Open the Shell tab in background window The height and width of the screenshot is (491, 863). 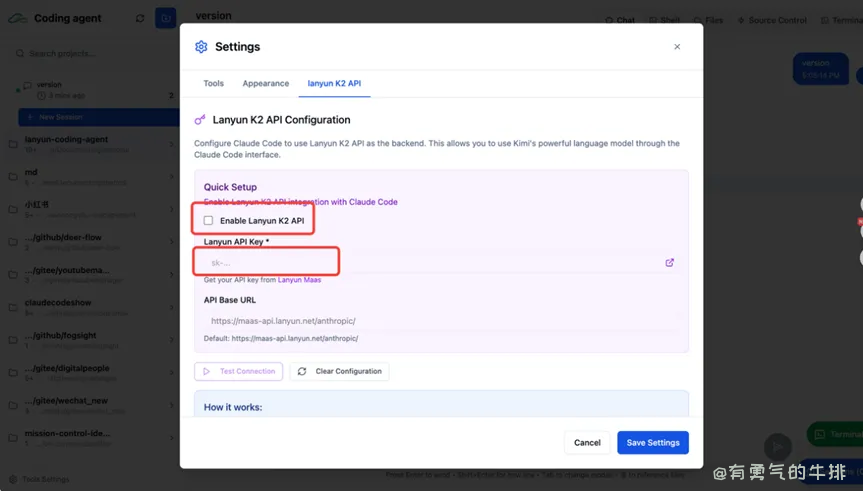[x=664, y=20]
